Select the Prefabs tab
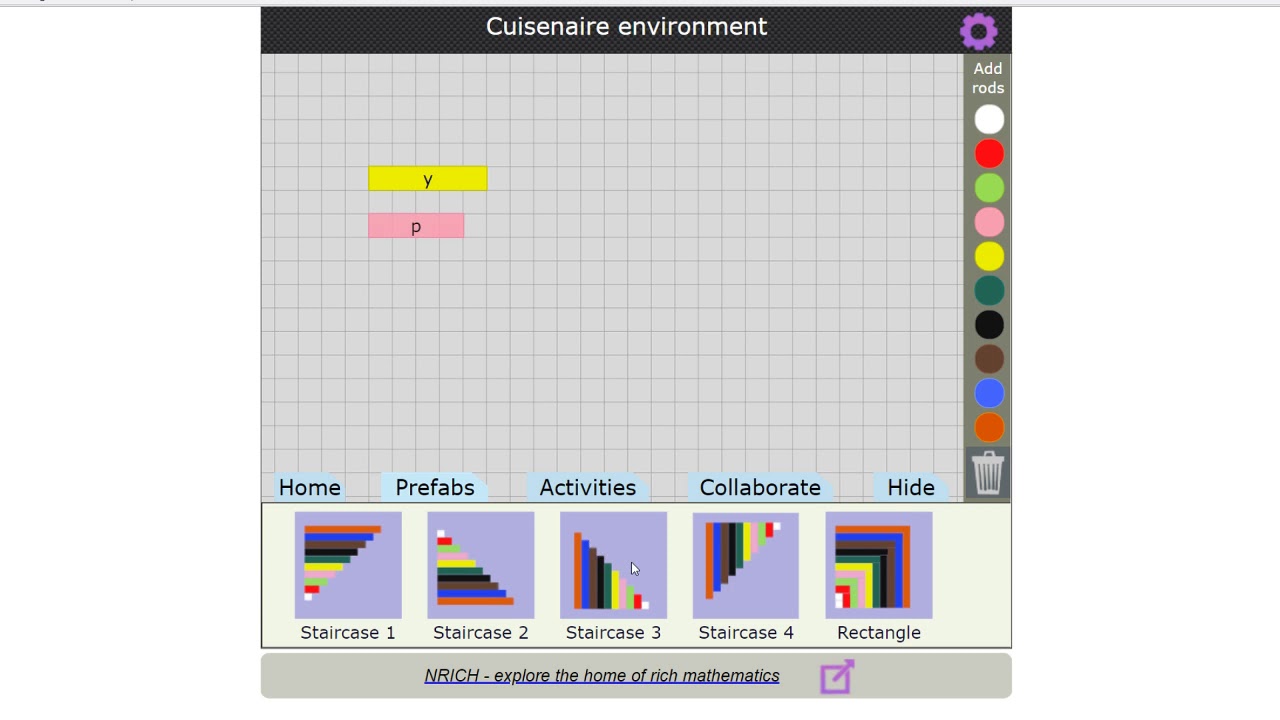1280x720 pixels. pos(435,487)
